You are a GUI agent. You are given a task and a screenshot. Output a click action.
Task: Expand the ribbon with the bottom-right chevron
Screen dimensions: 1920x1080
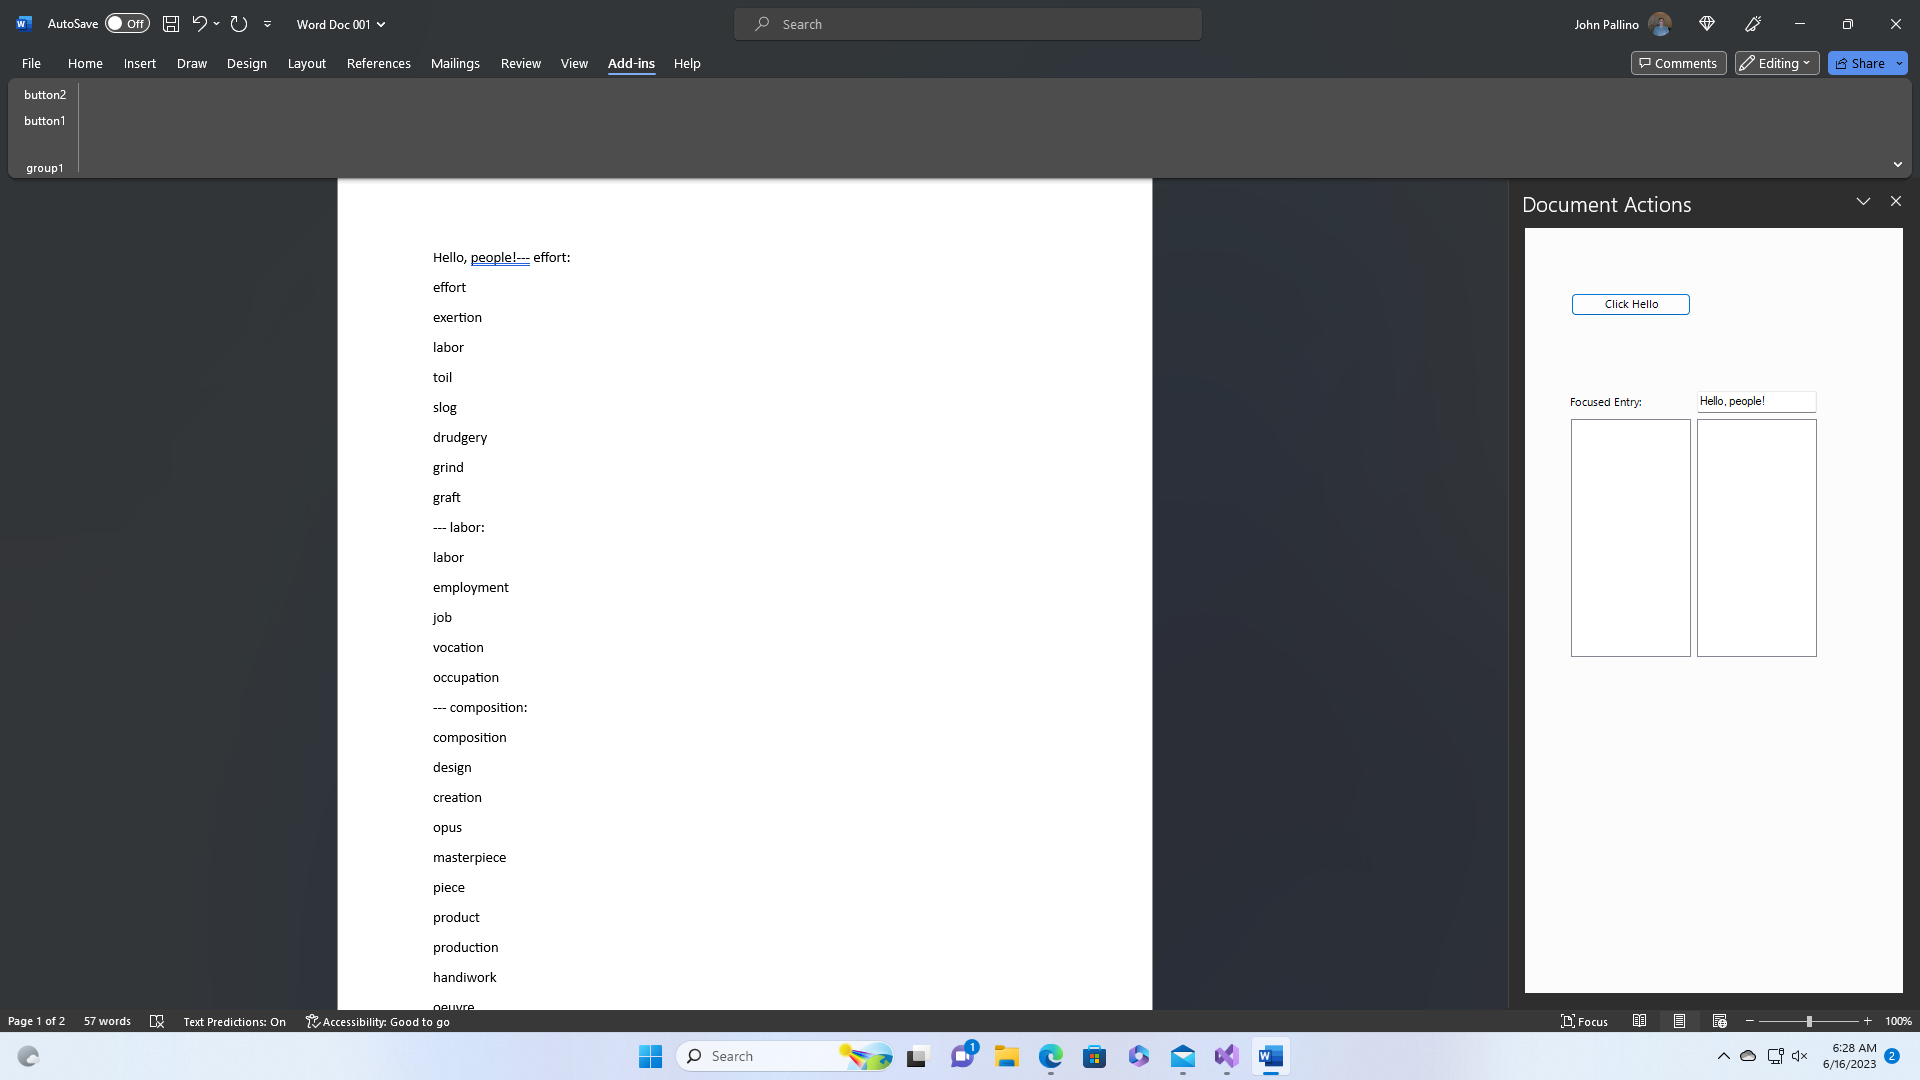(1896, 164)
